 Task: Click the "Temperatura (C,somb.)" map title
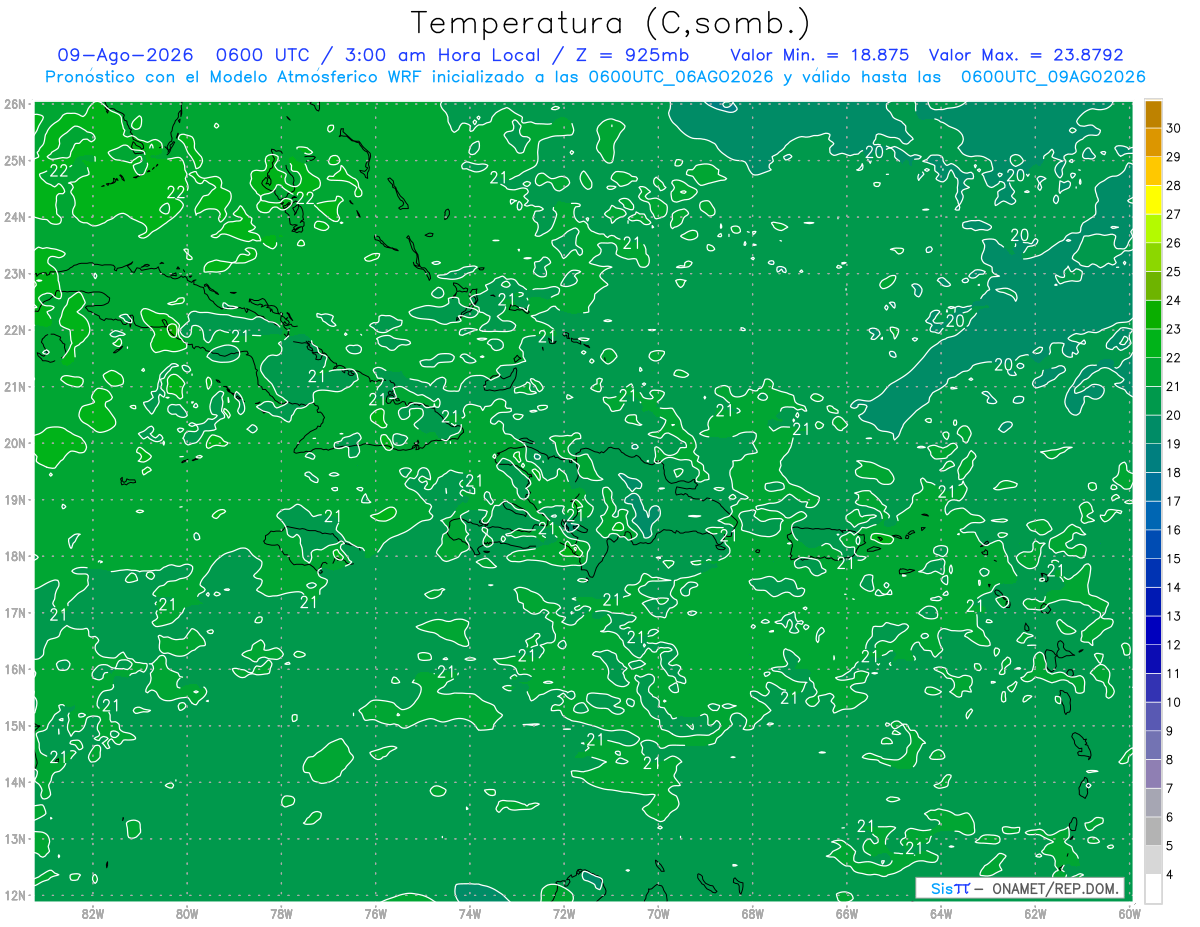(x=611, y=23)
